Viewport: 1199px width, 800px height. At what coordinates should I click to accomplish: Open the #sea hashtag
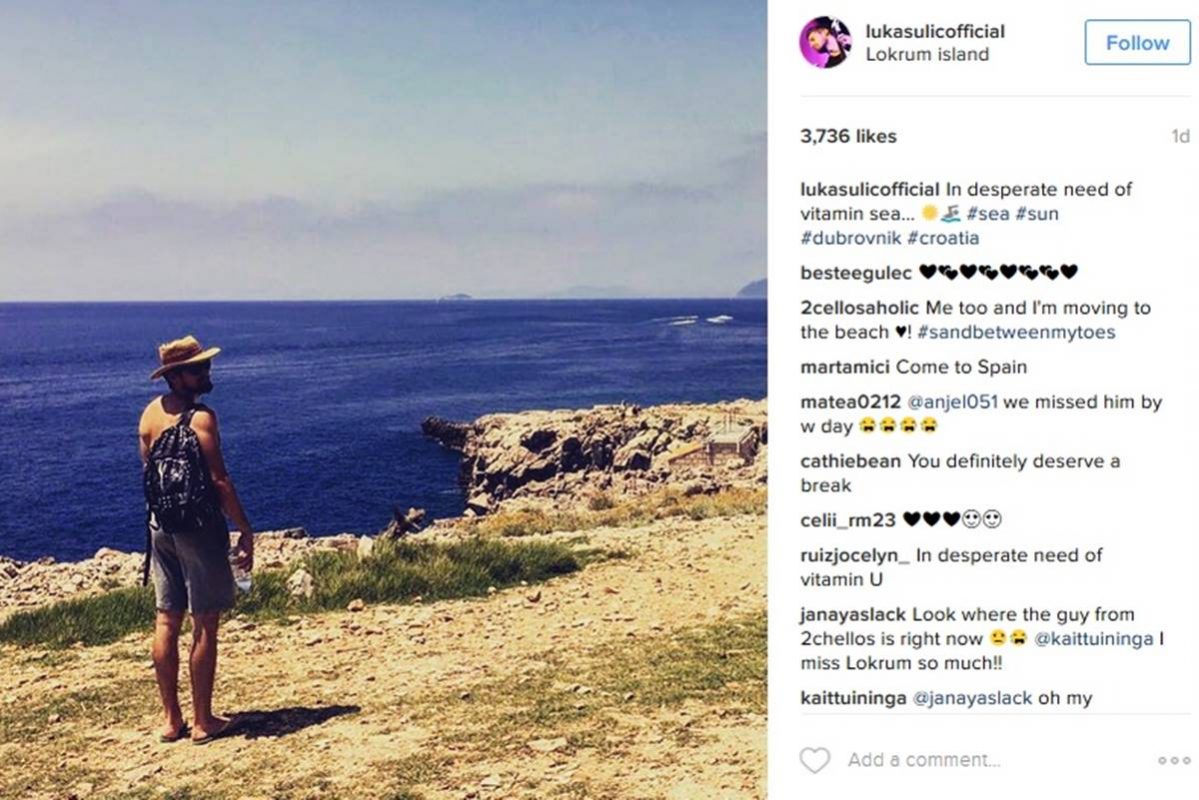click(x=988, y=213)
